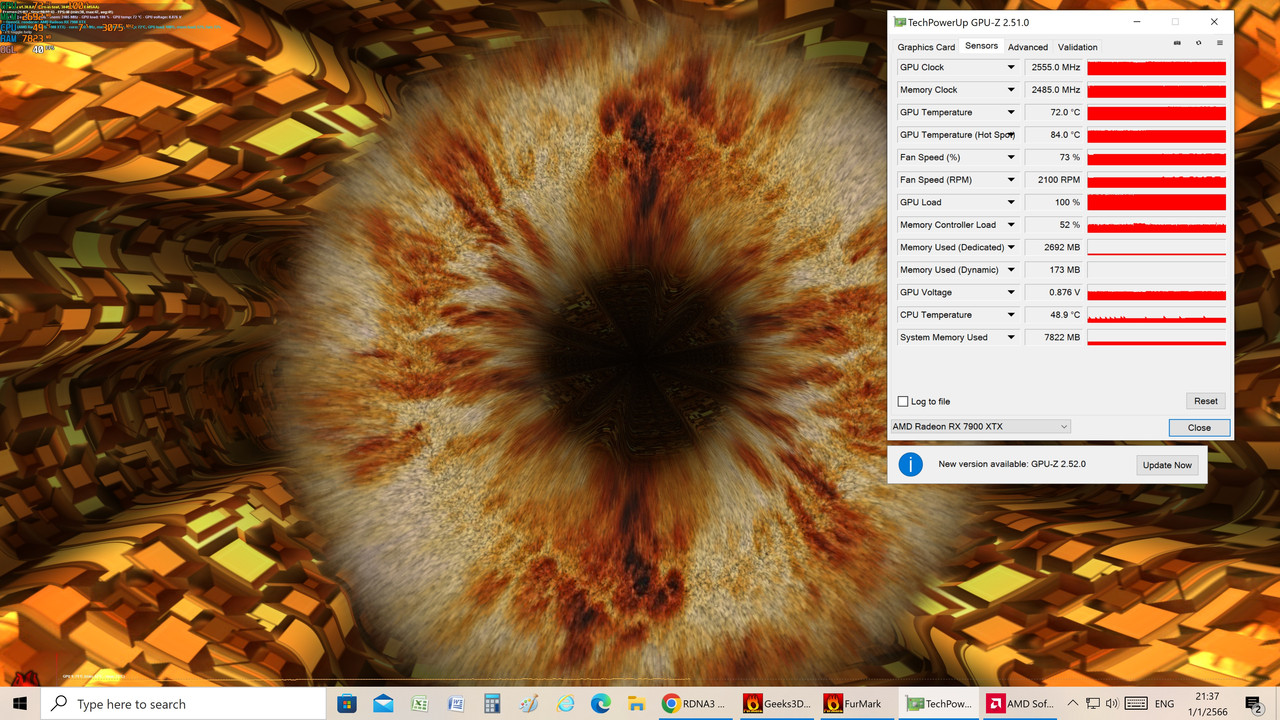This screenshot has width=1280, height=720.
Task: Open the Windows Start menu
Action: pos(20,704)
